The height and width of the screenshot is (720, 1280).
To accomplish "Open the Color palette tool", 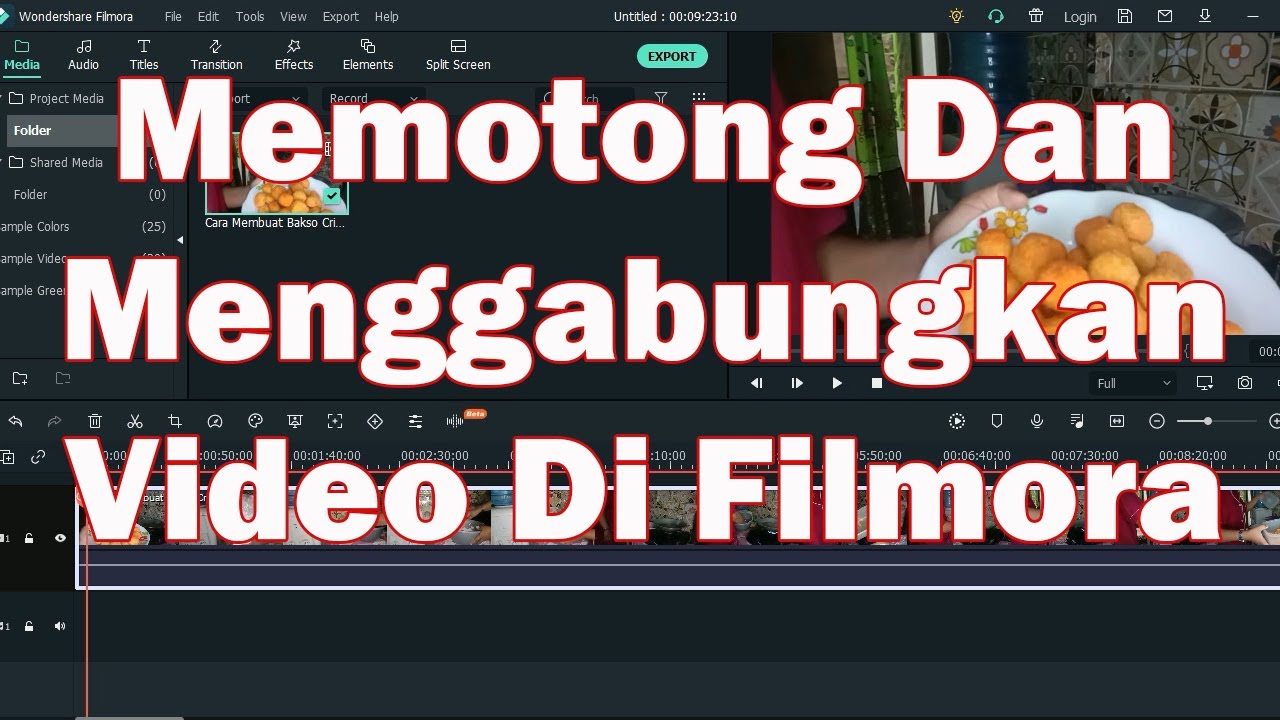I will [x=255, y=421].
